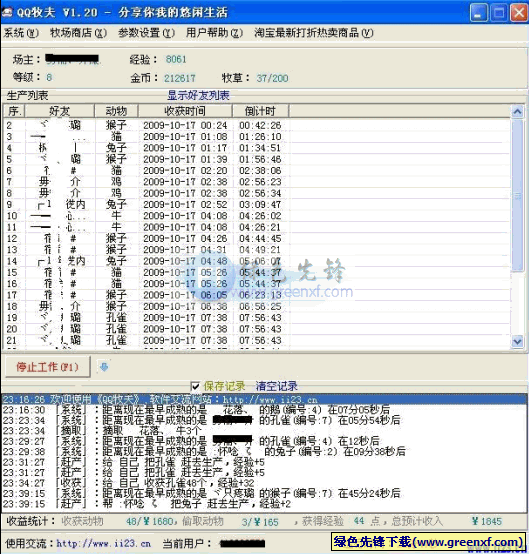Select row 21 孔雀 at 07:38
The width and height of the screenshot is (529, 554).
coord(257,340)
